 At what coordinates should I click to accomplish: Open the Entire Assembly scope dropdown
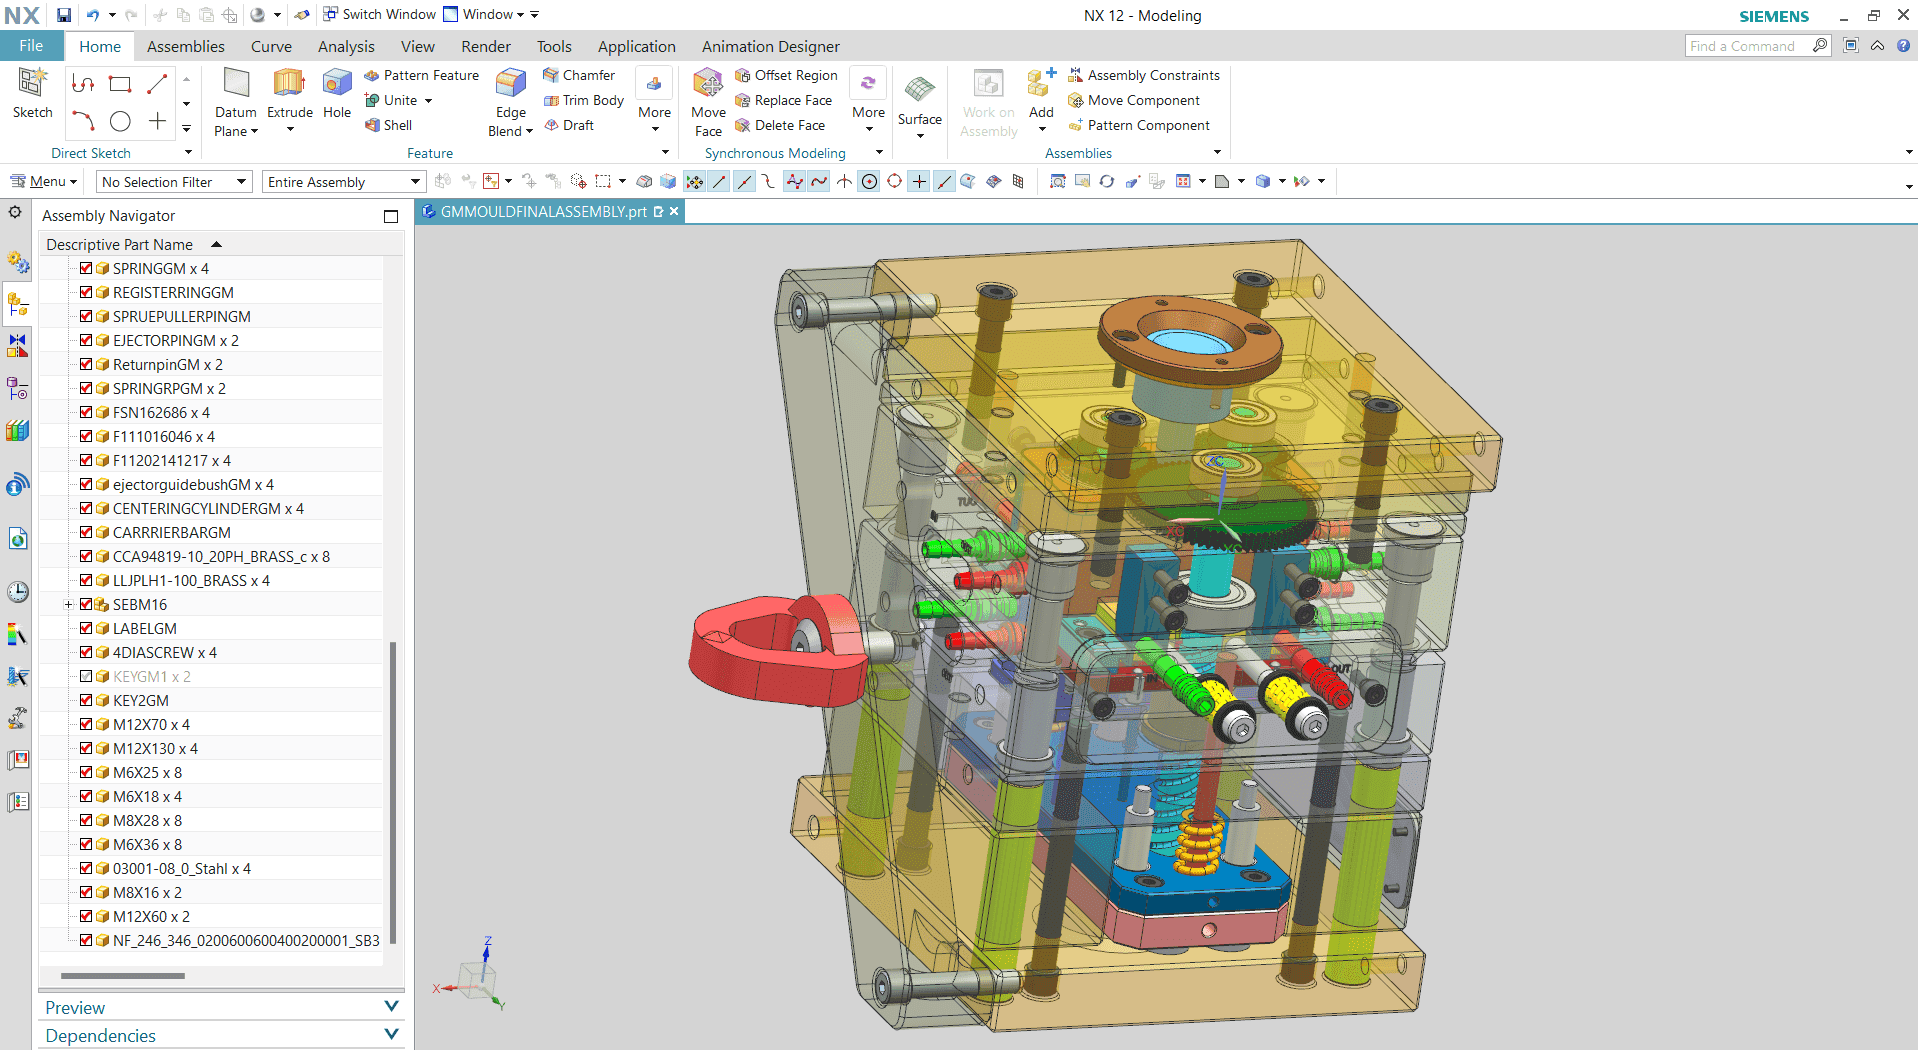343,182
